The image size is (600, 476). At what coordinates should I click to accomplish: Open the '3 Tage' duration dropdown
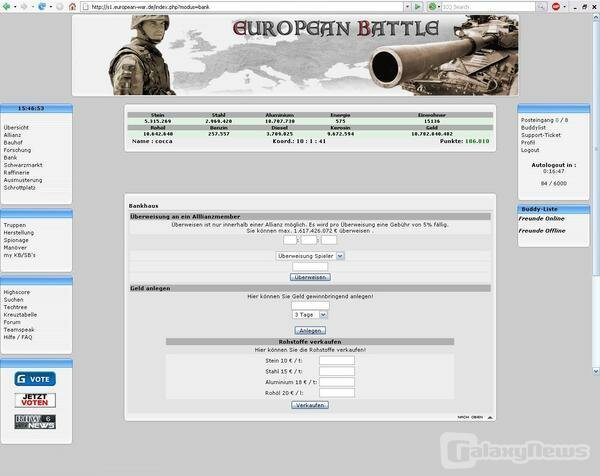[310, 315]
